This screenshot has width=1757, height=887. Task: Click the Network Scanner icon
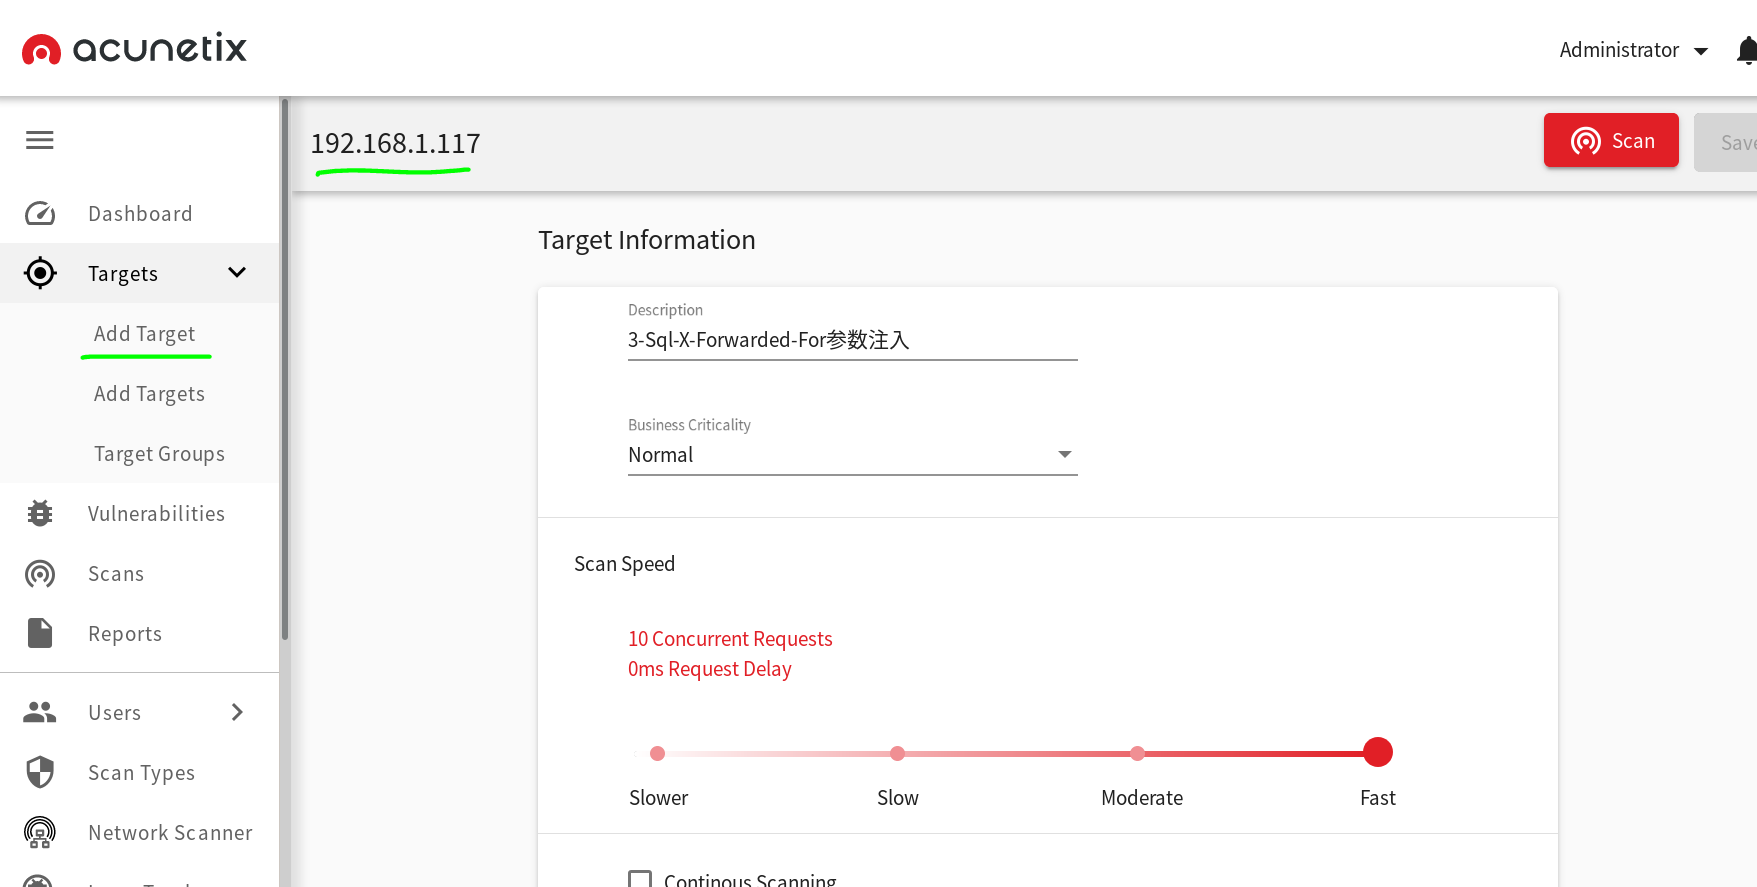point(40,832)
